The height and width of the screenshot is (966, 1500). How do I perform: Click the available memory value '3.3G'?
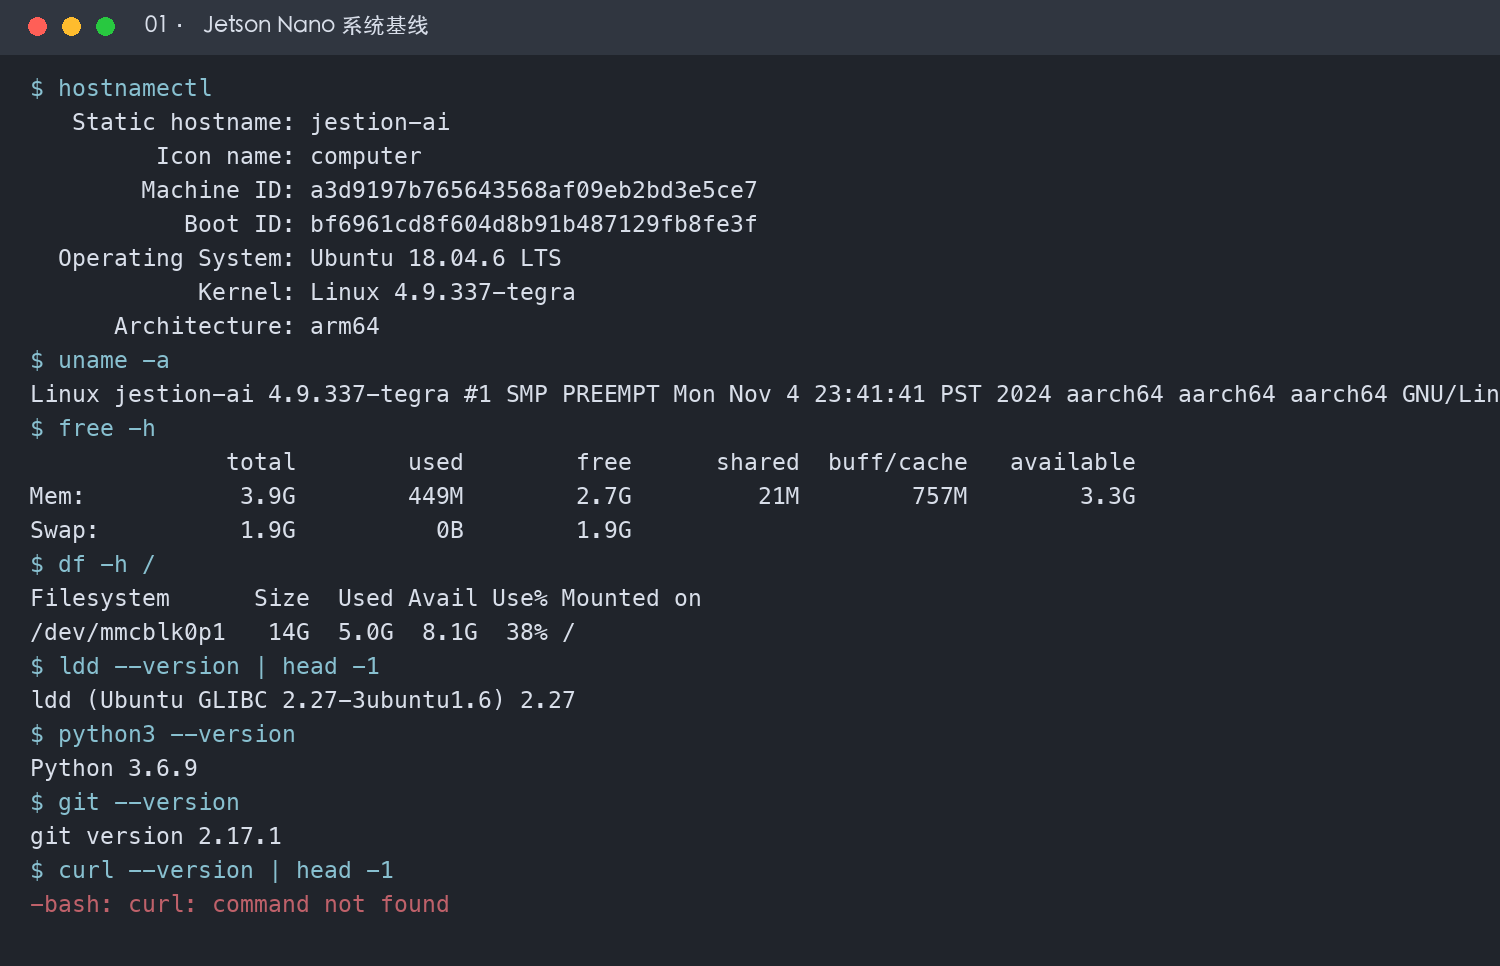click(1108, 496)
